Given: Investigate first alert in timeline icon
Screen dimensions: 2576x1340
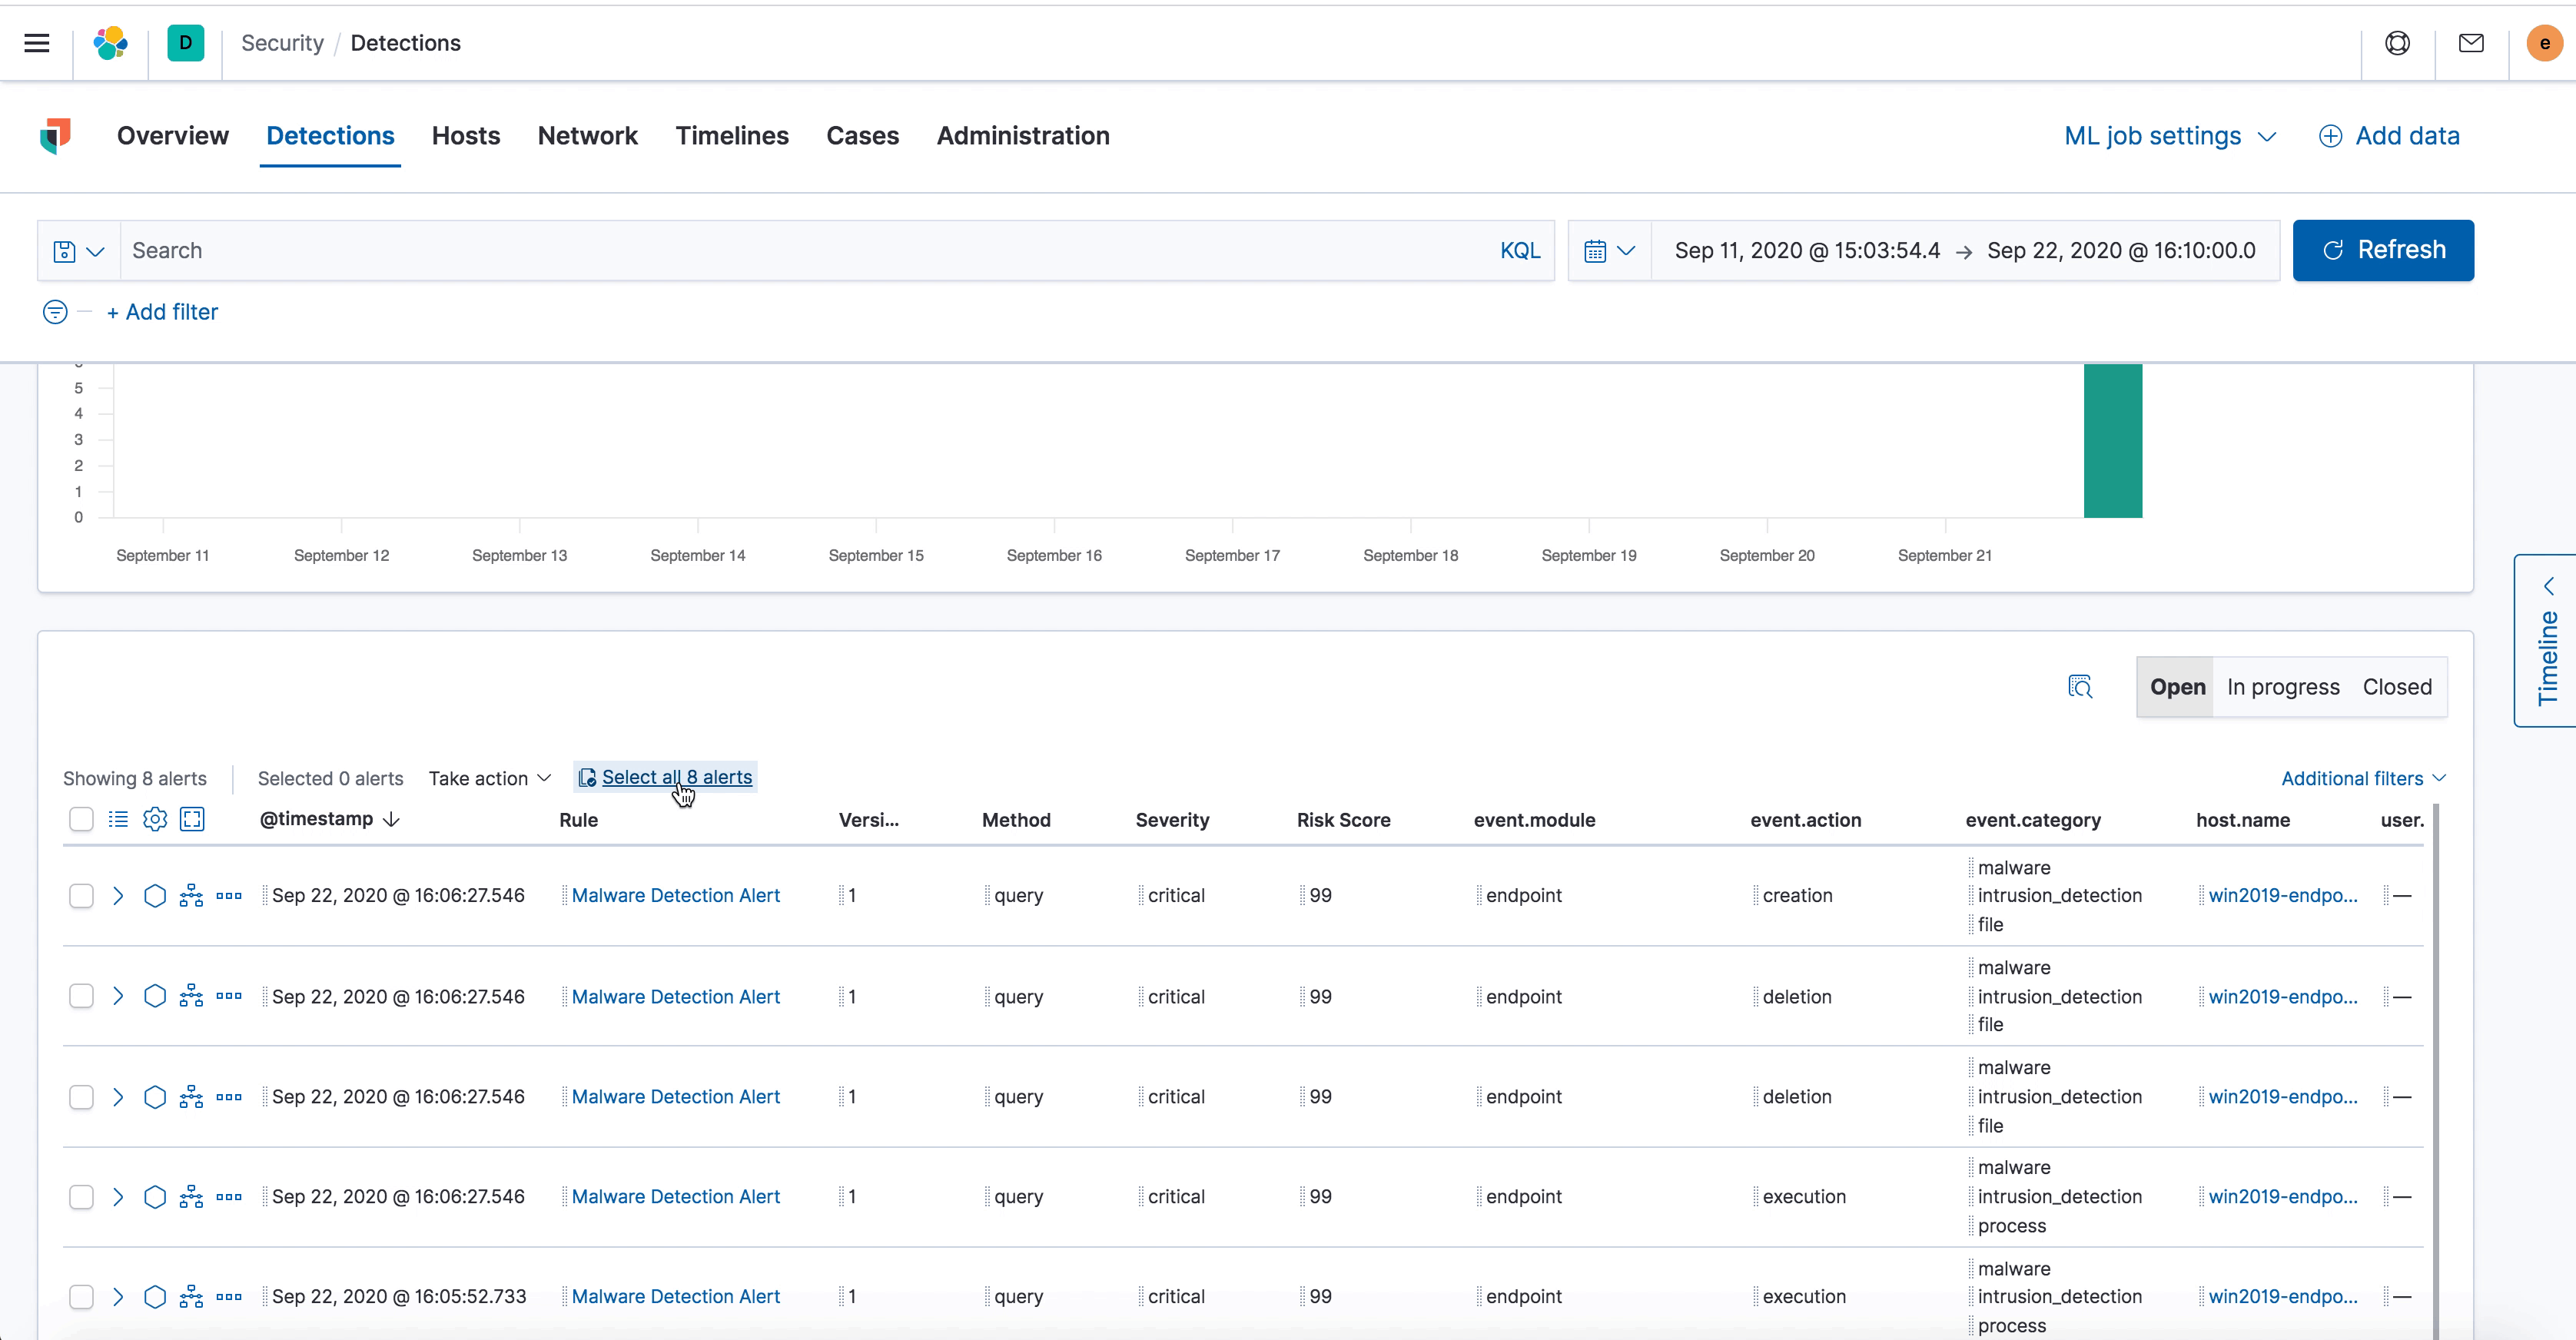Looking at the screenshot, I should coord(154,895).
